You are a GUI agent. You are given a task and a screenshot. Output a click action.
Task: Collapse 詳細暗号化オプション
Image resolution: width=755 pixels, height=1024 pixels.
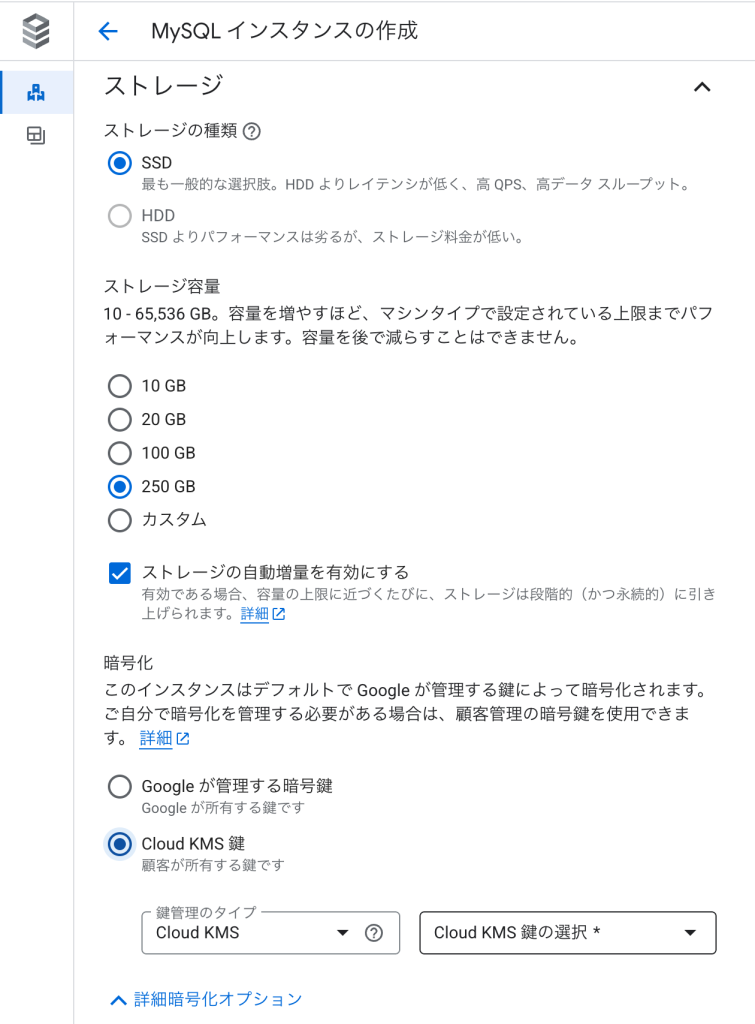click(206, 999)
